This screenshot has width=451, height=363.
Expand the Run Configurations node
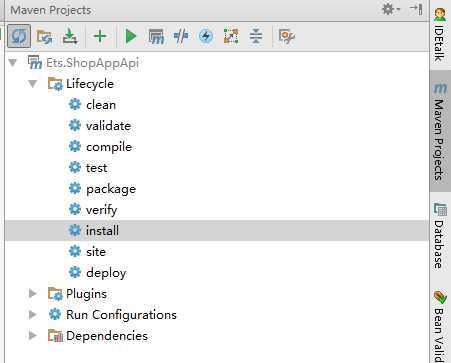point(33,314)
